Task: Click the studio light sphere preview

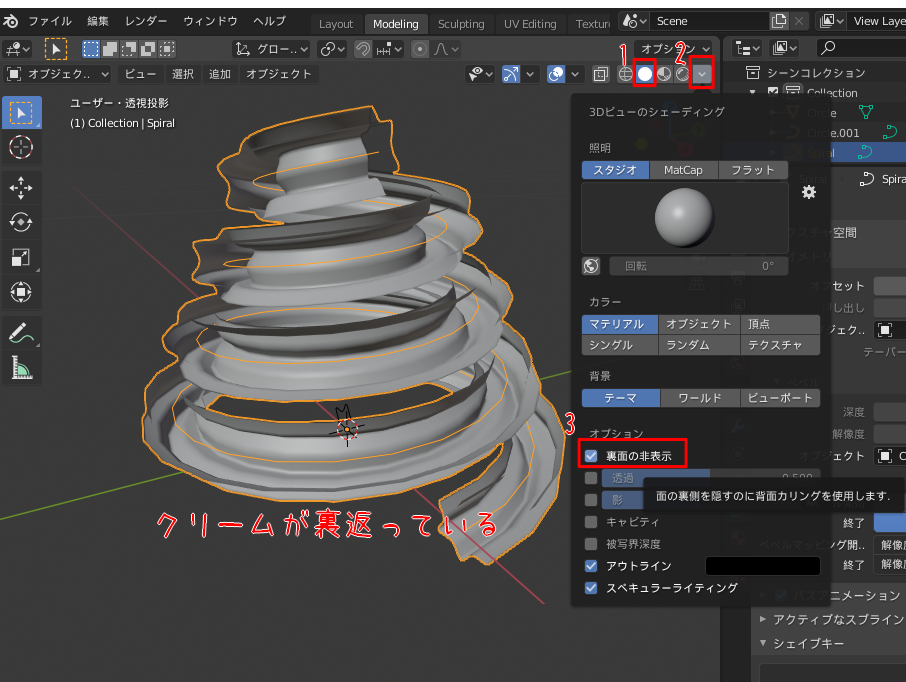Action: coord(685,217)
